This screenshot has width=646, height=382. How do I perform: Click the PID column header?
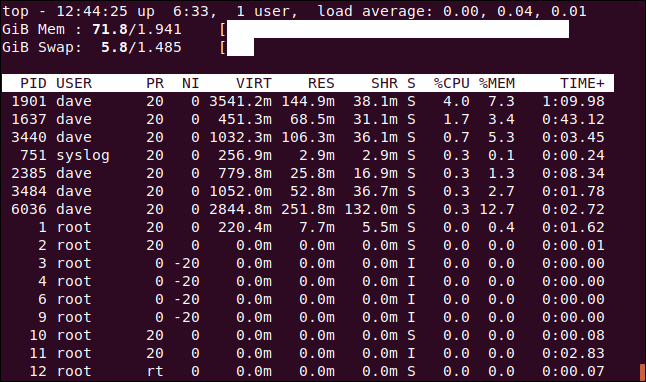(x=33, y=84)
